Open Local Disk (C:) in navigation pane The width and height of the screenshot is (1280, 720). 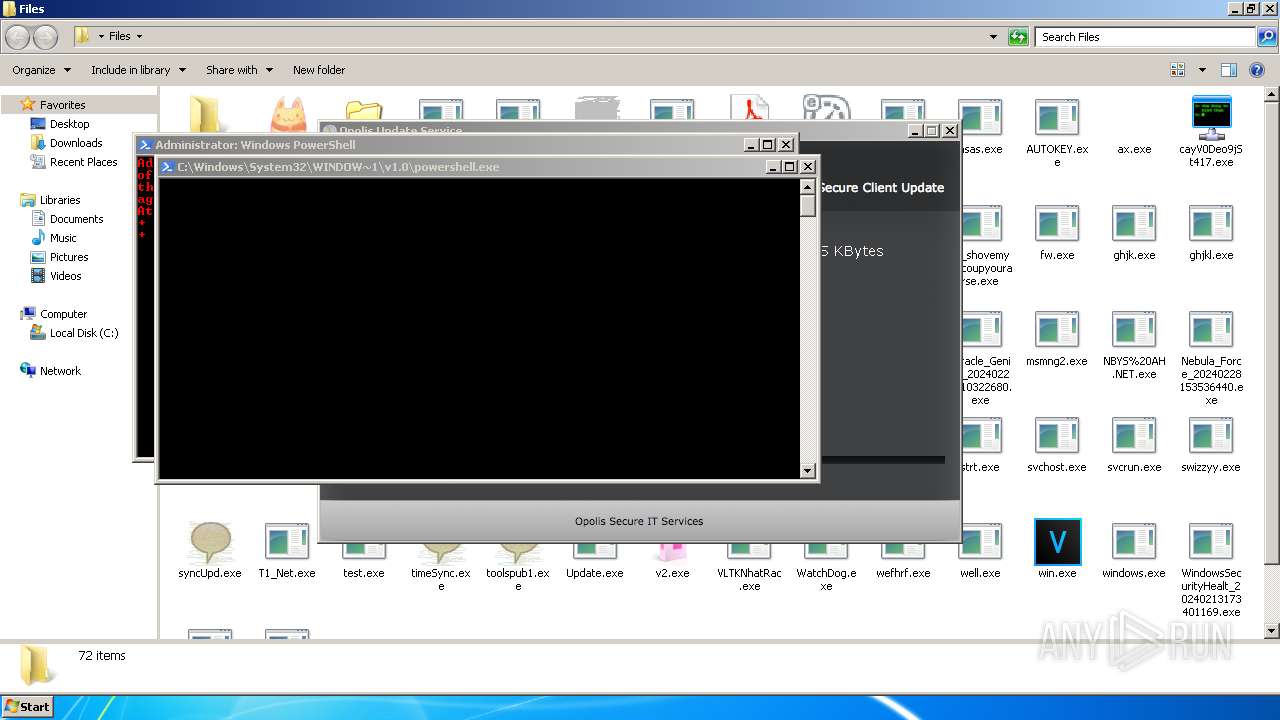point(84,333)
